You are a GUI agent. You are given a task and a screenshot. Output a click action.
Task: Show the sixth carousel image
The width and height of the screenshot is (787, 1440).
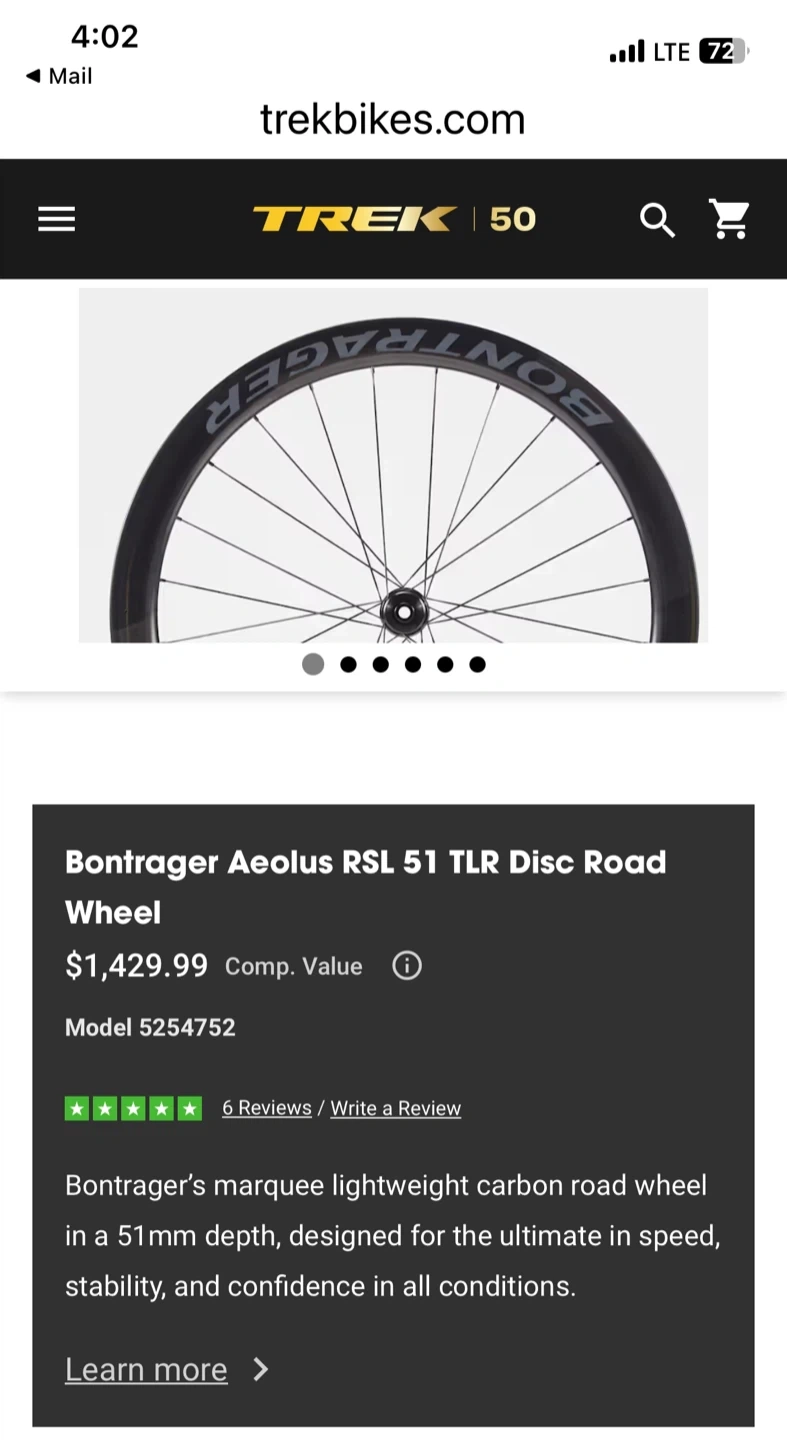click(x=477, y=664)
